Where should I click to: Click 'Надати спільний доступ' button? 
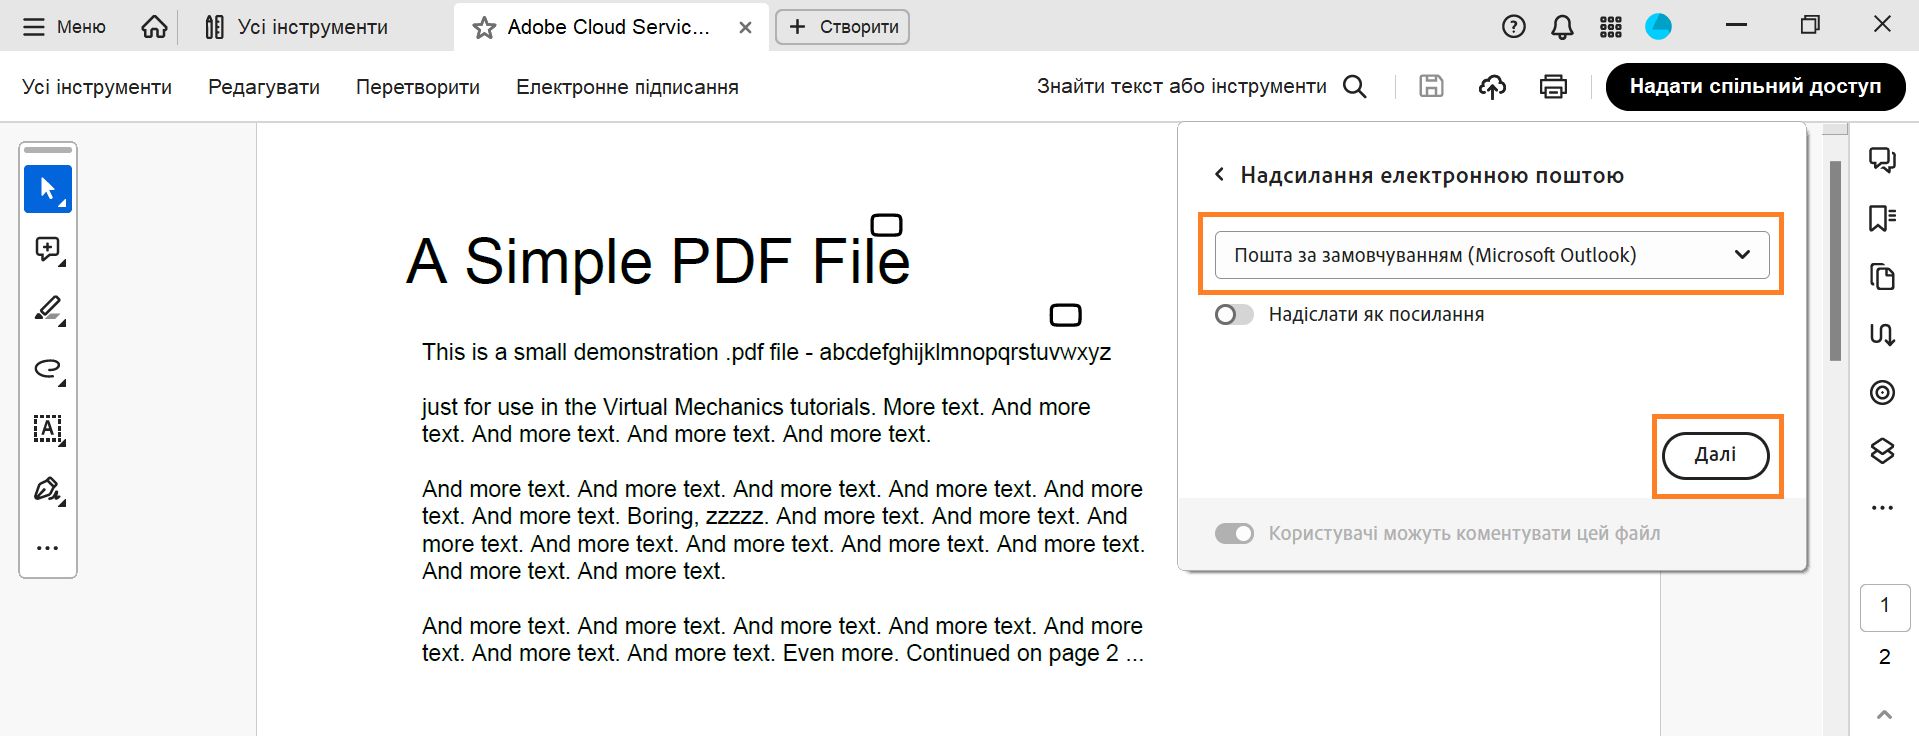point(1755,87)
